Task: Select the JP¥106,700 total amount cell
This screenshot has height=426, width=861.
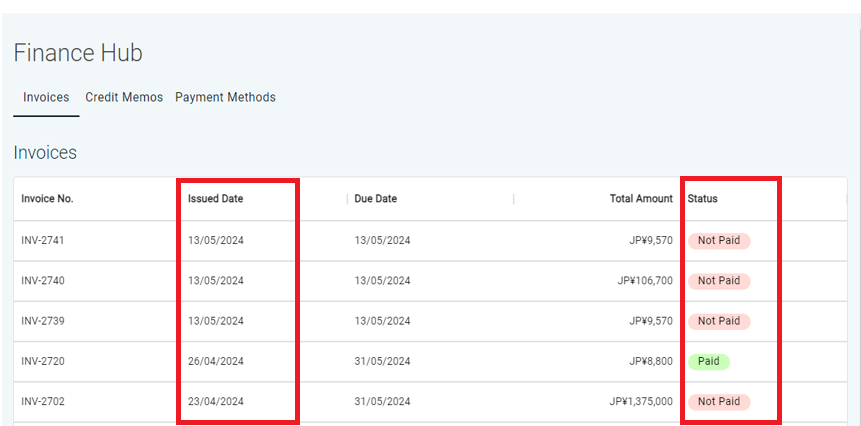Action: (x=645, y=281)
